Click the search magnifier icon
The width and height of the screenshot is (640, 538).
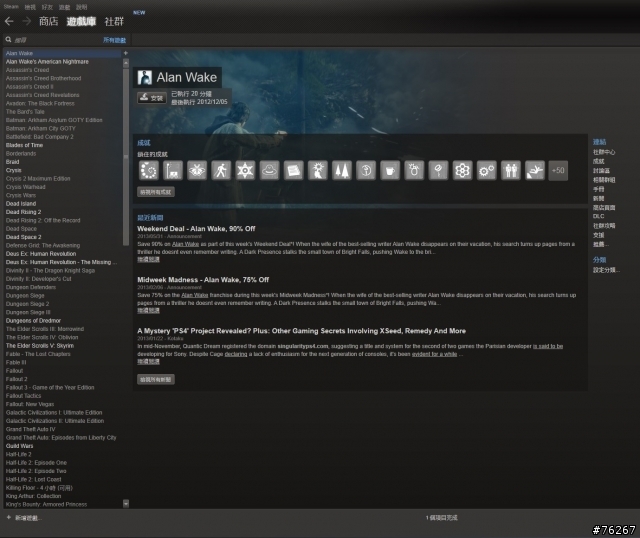8,40
